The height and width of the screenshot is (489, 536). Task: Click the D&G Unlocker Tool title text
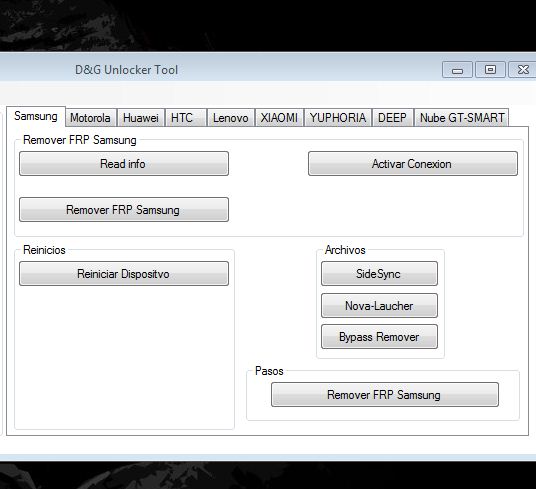pyautogui.click(x=126, y=70)
